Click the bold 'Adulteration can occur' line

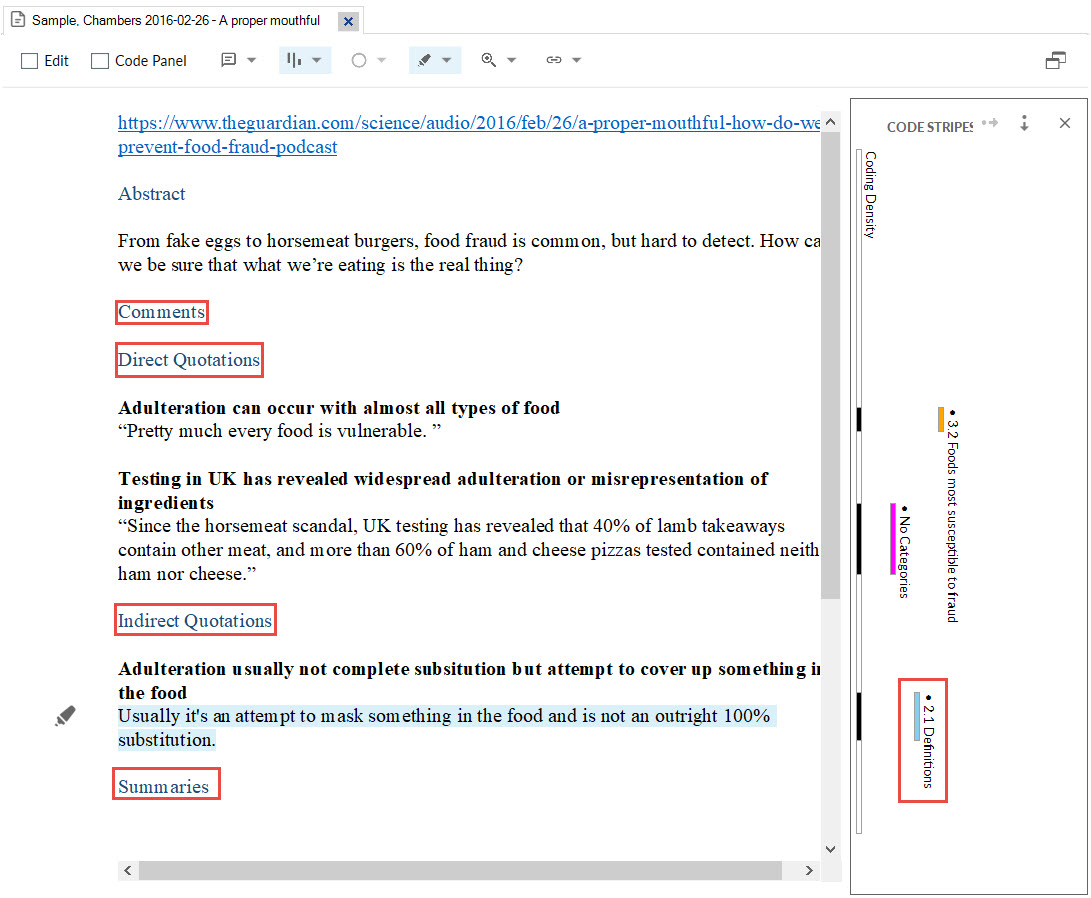point(339,408)
